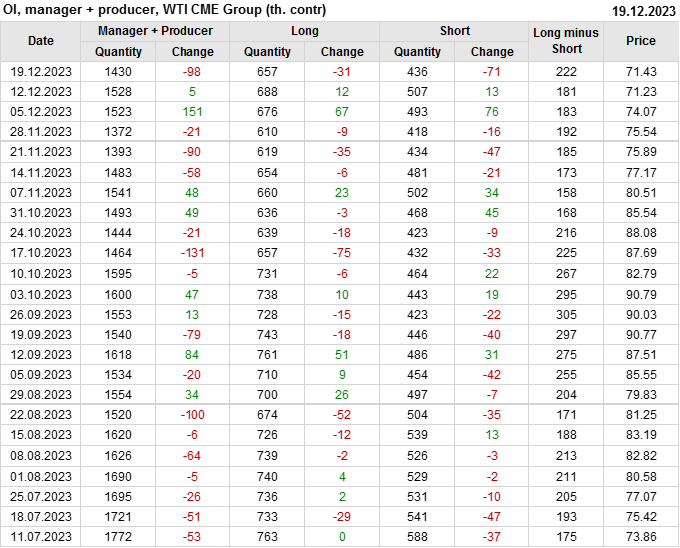The height and width of the screenshot is (548, 680).
Task: Select the Long minus Short column header
Action: (x=566, y=41)
